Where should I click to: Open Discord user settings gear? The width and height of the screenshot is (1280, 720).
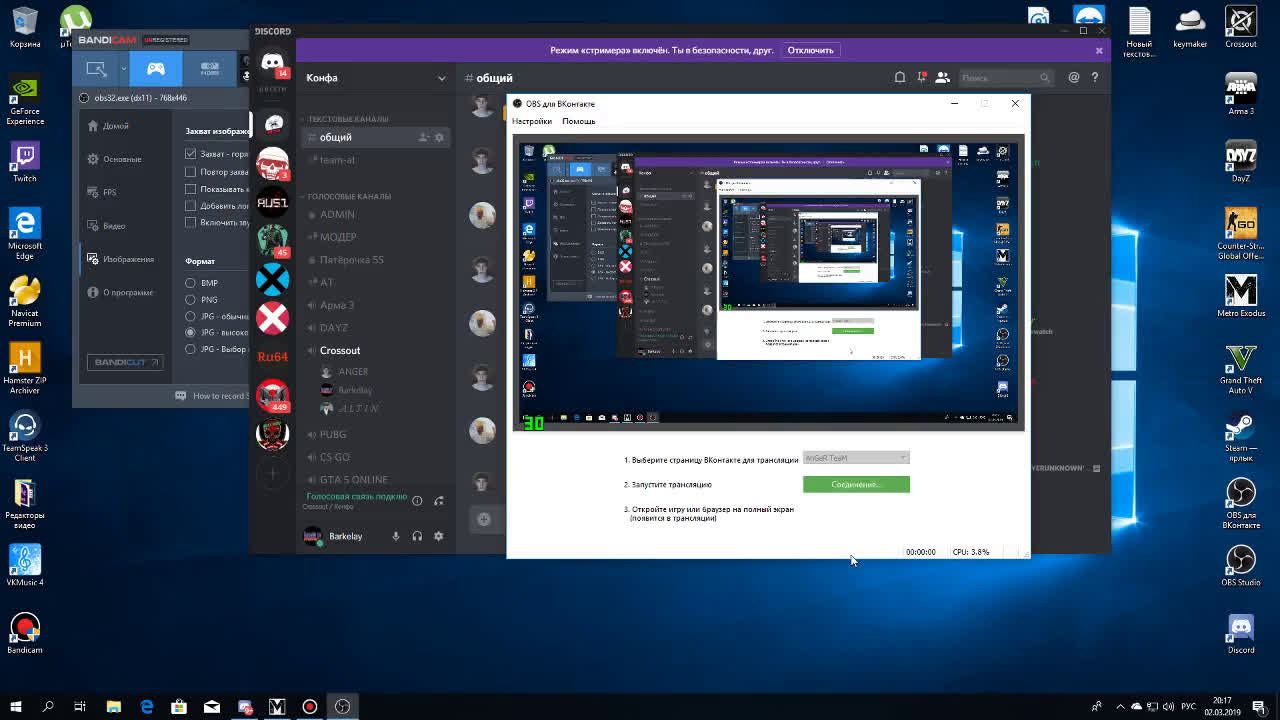(438, 536)
